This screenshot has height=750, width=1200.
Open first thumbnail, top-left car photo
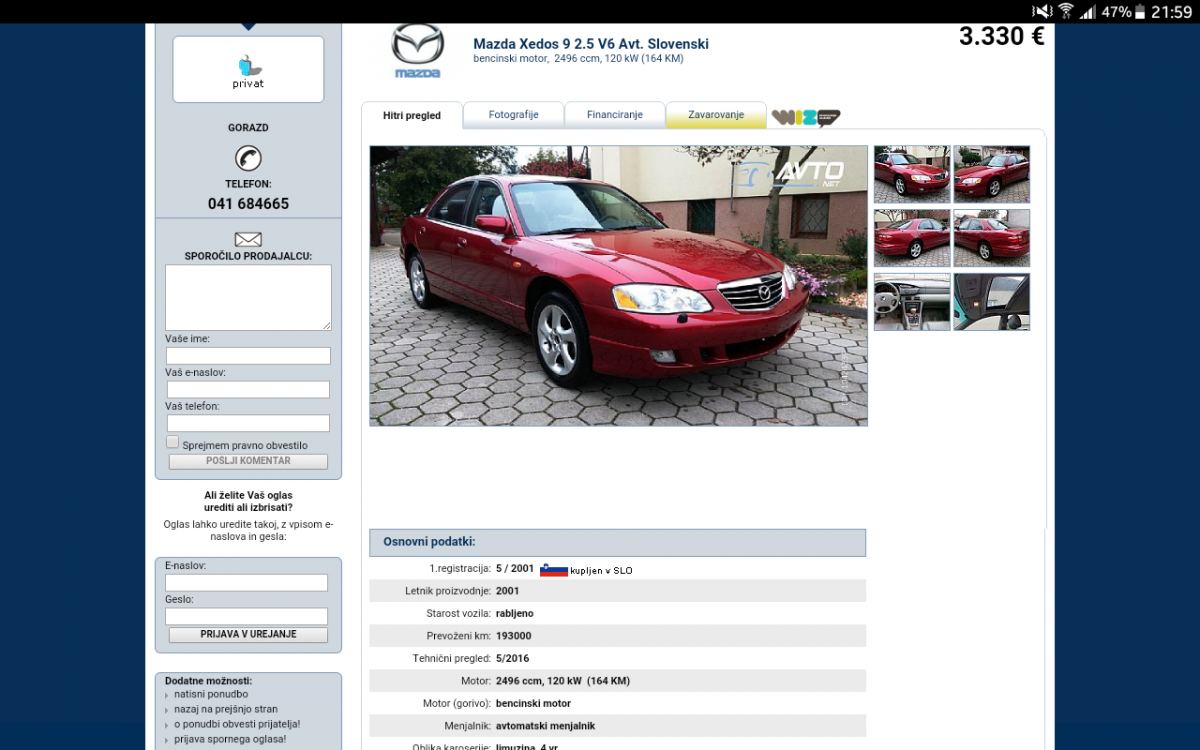(x=912, y=175)
